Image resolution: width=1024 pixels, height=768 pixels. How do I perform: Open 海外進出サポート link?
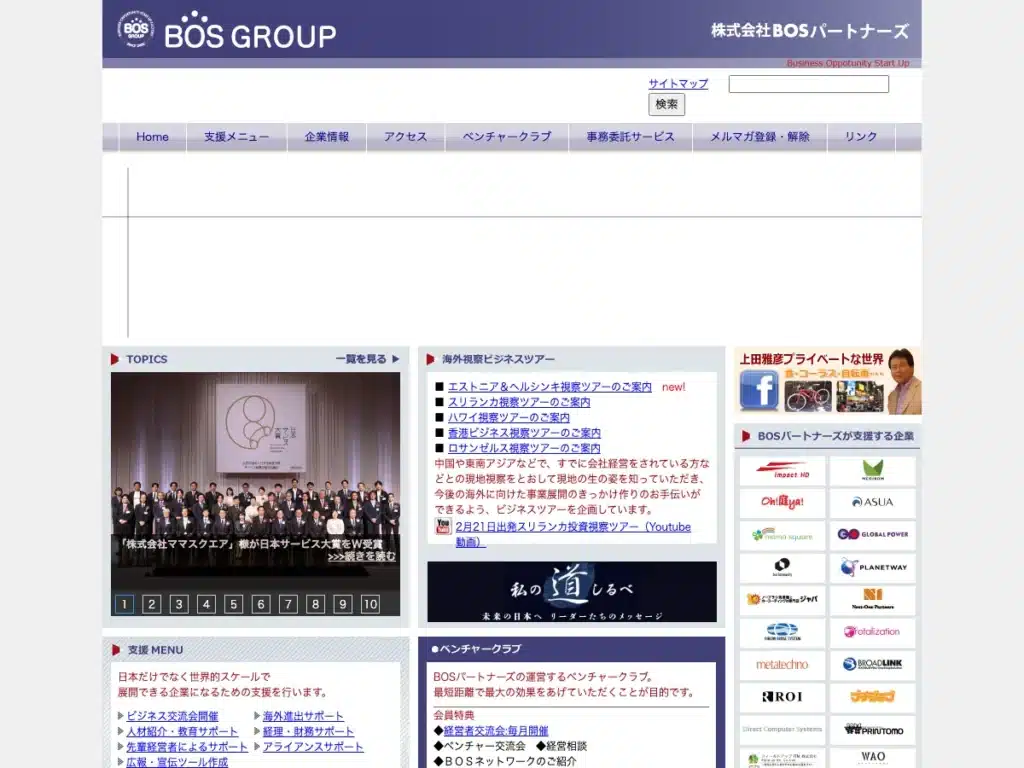(303, 716)
